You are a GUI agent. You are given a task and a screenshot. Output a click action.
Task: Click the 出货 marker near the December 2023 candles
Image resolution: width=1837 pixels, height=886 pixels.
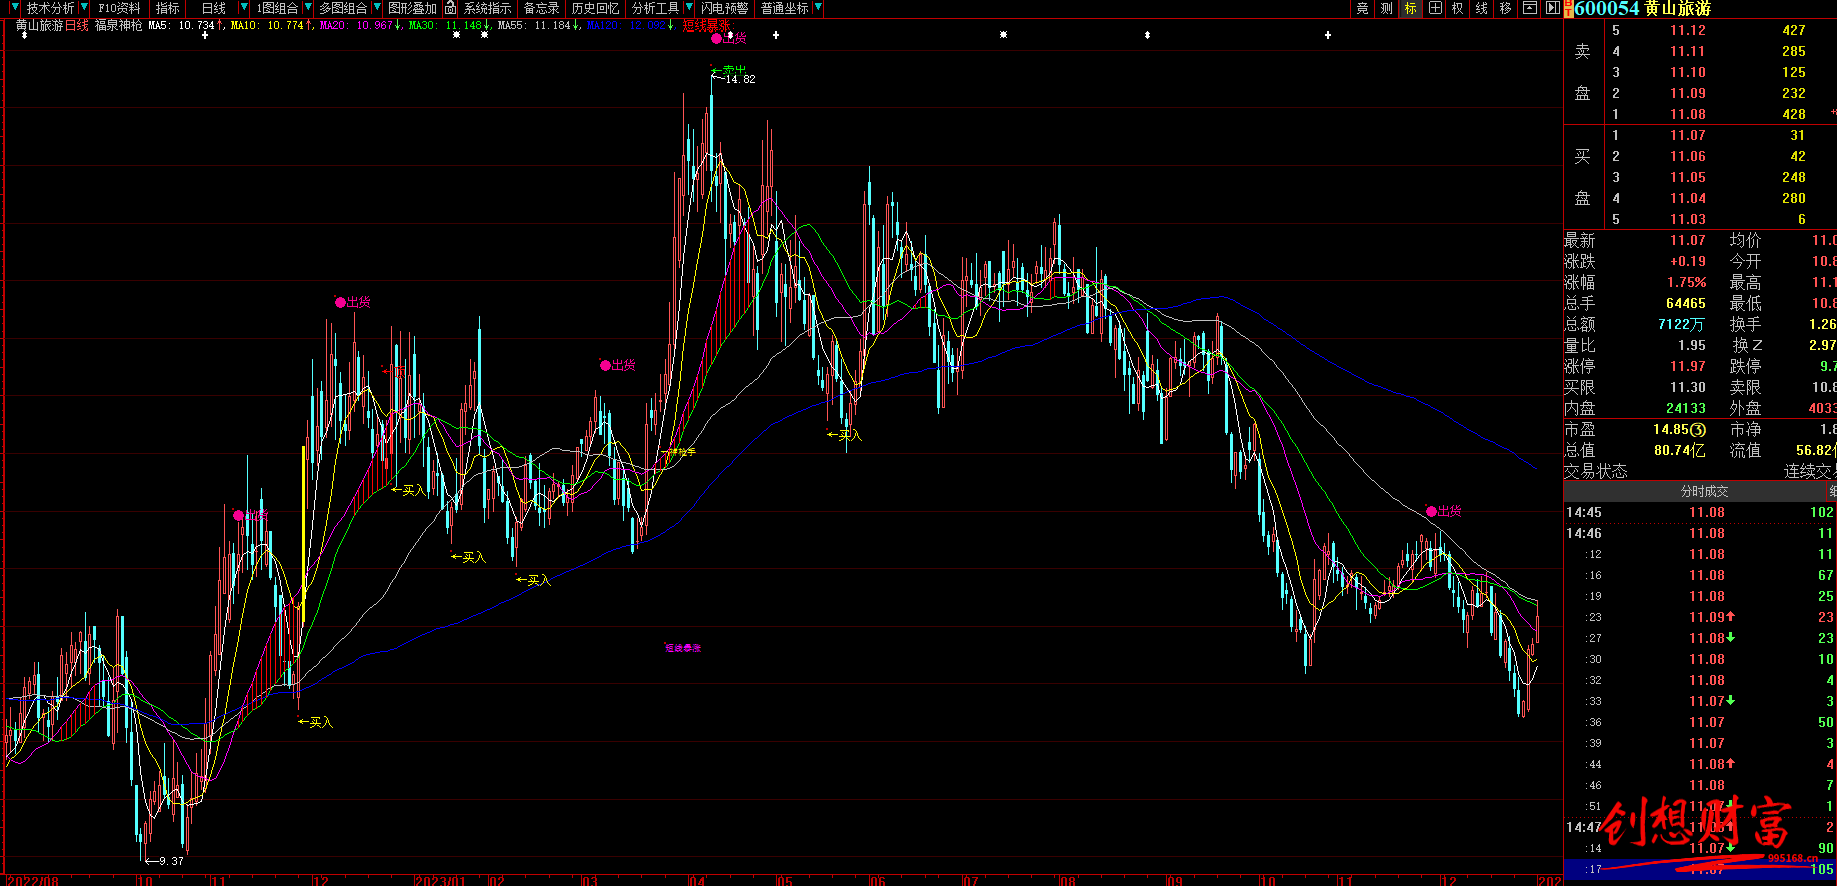[x=1444, y=511]
